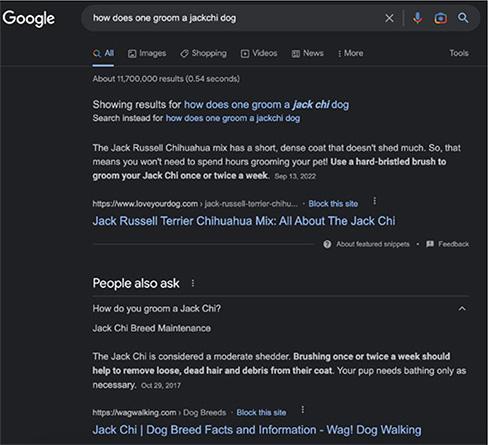Screen dimensions: 488x445
Task: Open Jack Russell Terrier Chihuahua Mix result
Action: (x=244, y=221)
